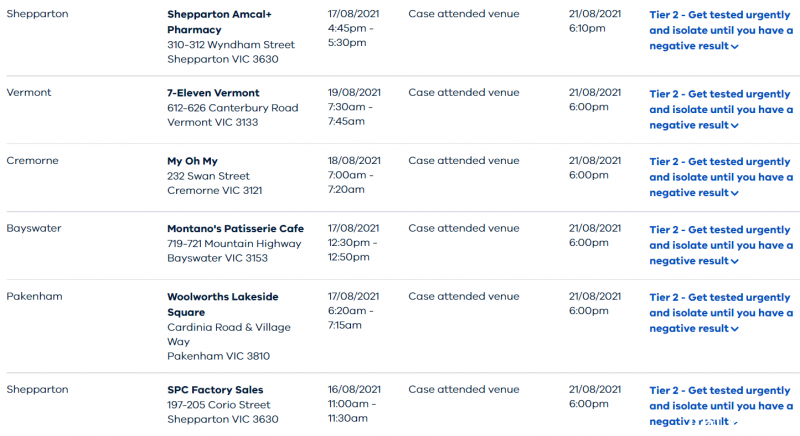Expand Tier 2 advice for Montano's Patisserie Cafe
Screen dimensions: 800x436
720,245
